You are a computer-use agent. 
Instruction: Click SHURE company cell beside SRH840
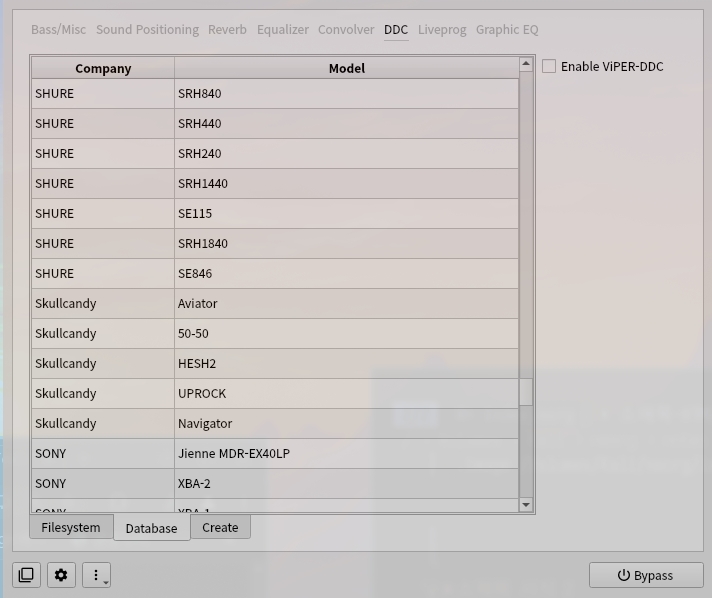click(x=103, y=94)
